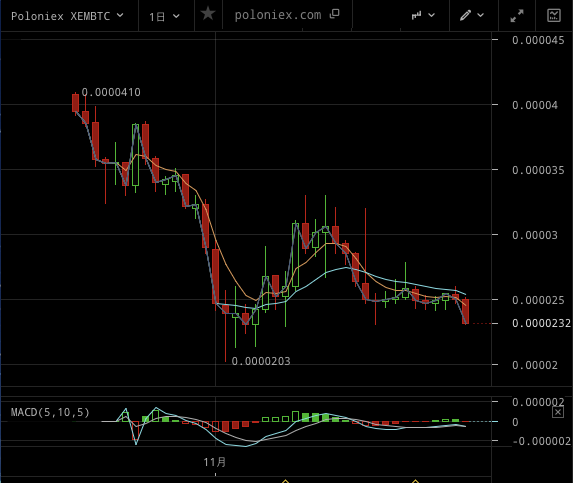The height and width of the screenshot is (483, 573).
Task: Open the chart type candlestick icon
Action: 416,15
